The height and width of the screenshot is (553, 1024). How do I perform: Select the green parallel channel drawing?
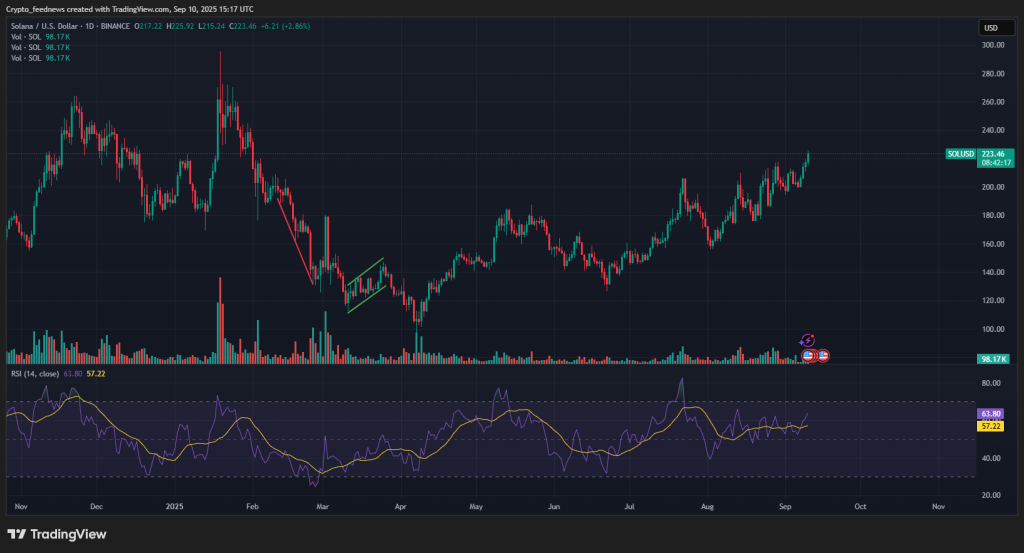(x=366, y=285)
